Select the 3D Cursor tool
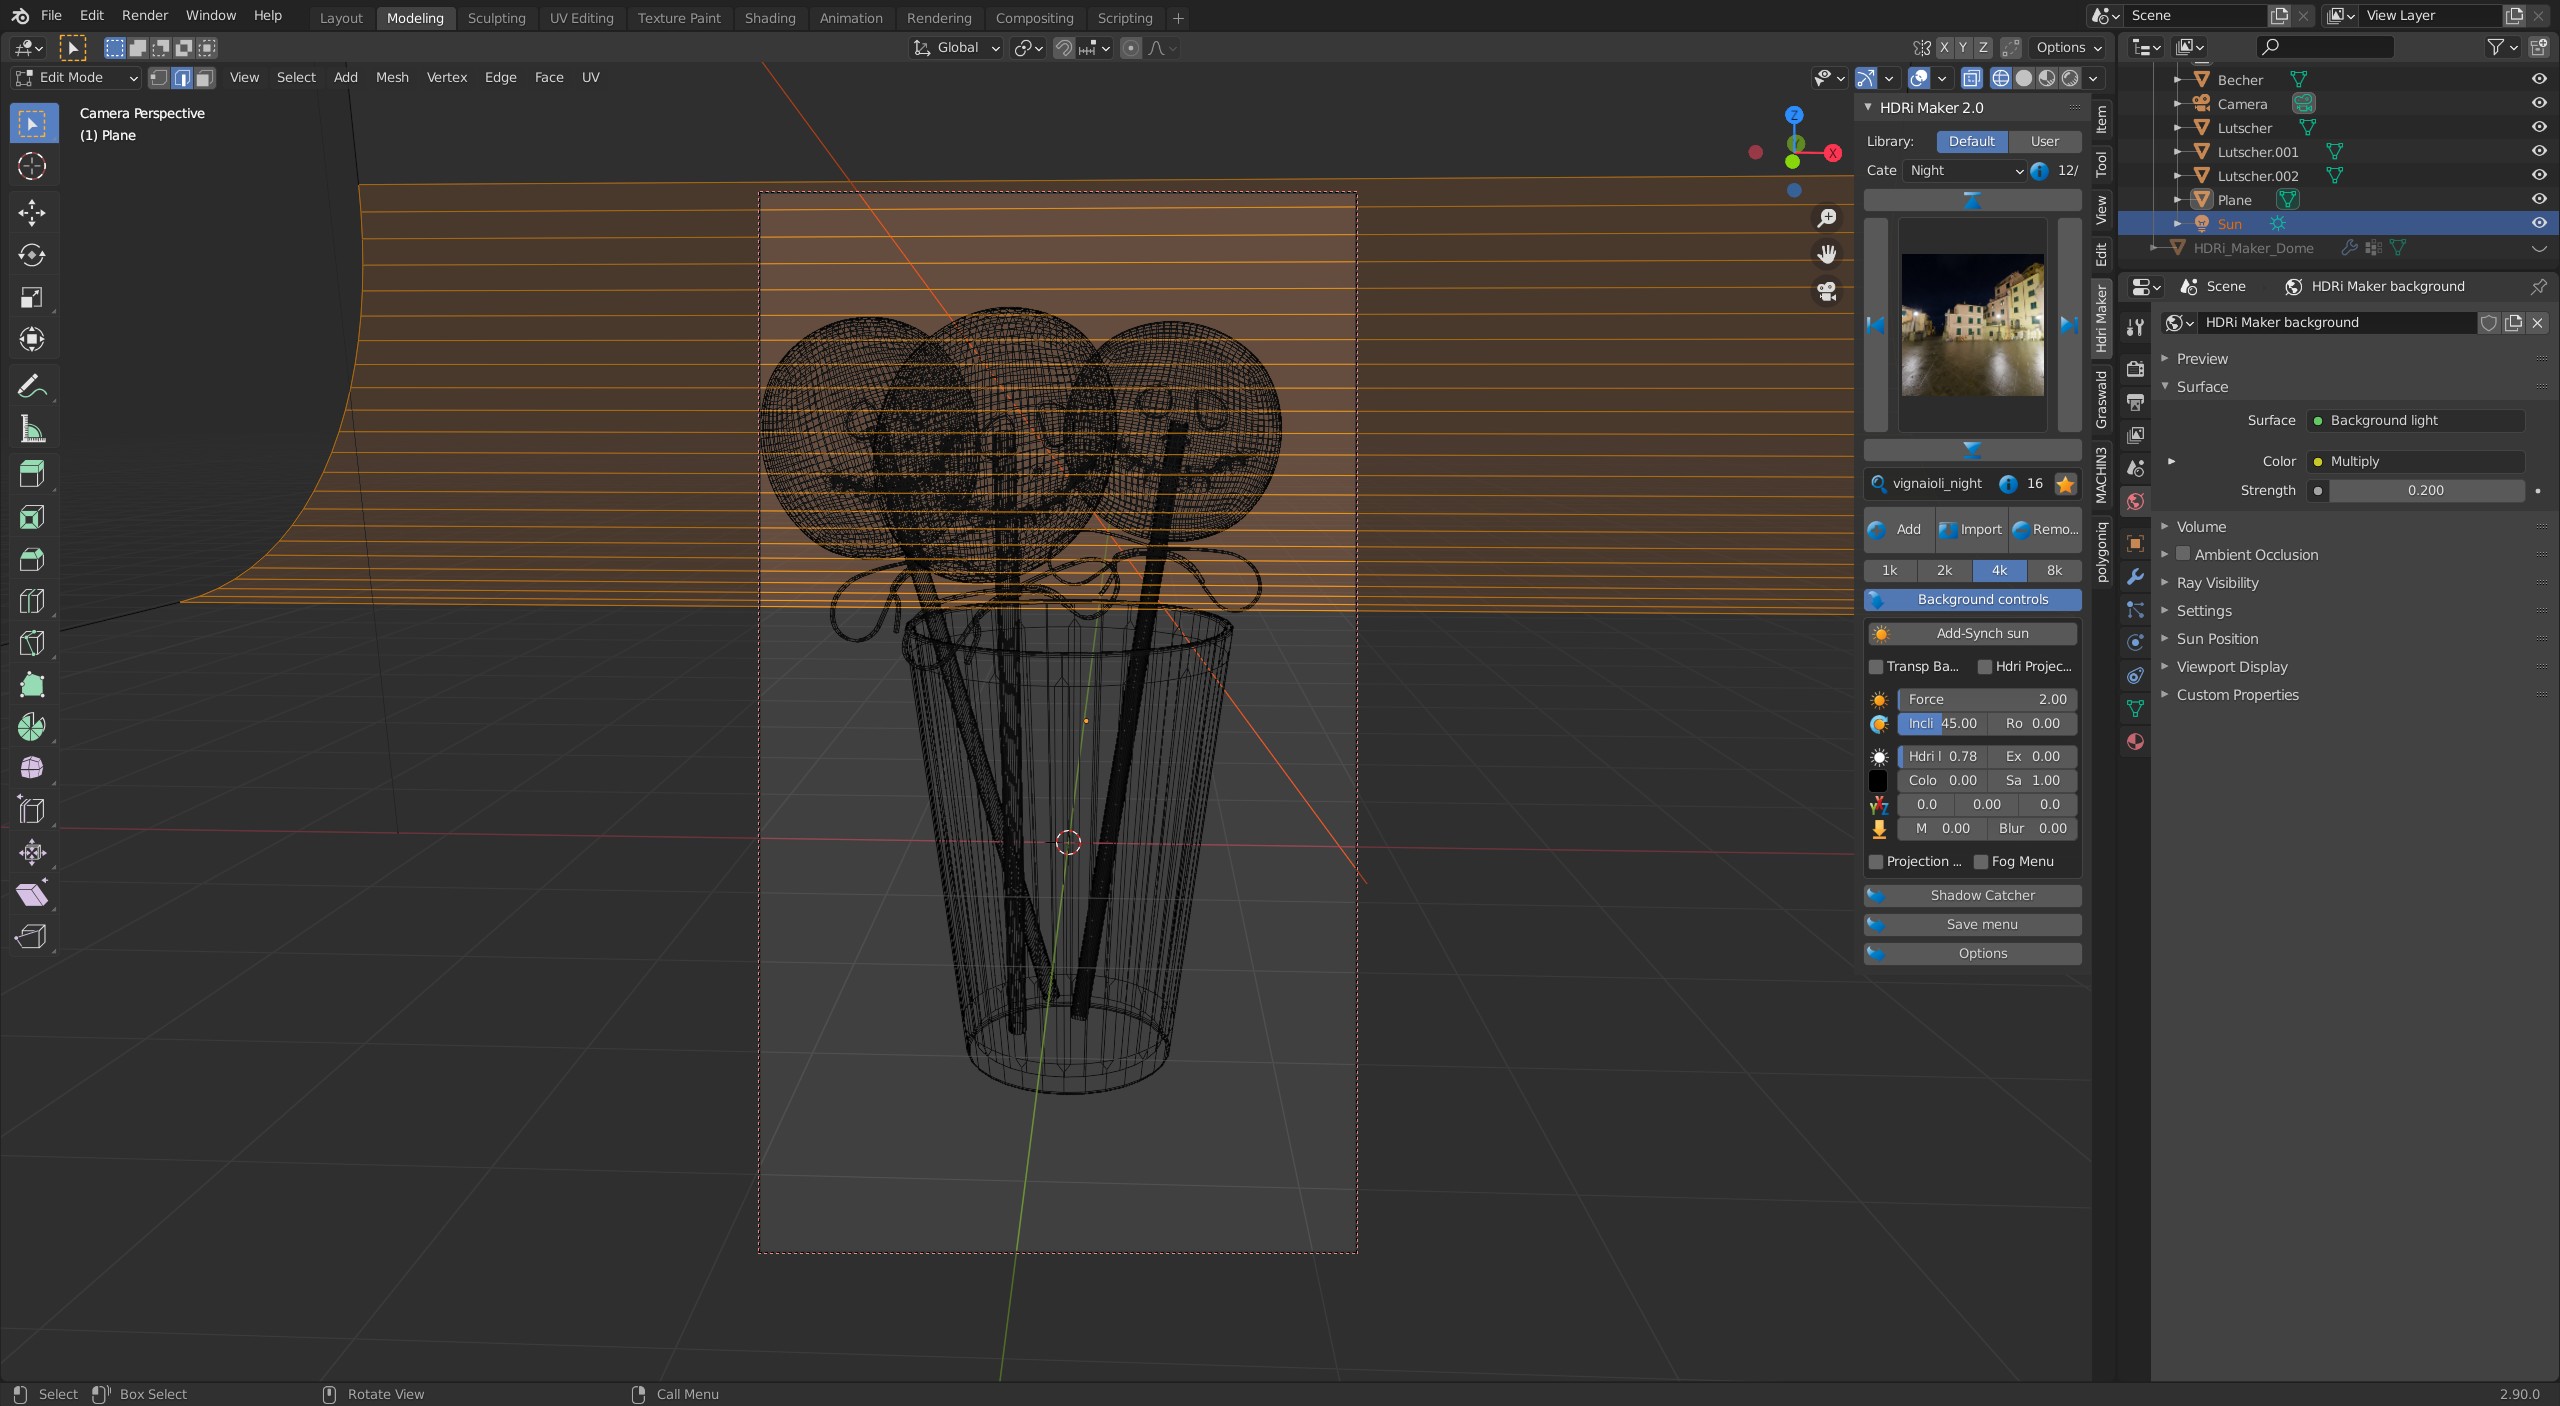The height and width of the screenshot is (1406, 2560). (x=32, y=166)
